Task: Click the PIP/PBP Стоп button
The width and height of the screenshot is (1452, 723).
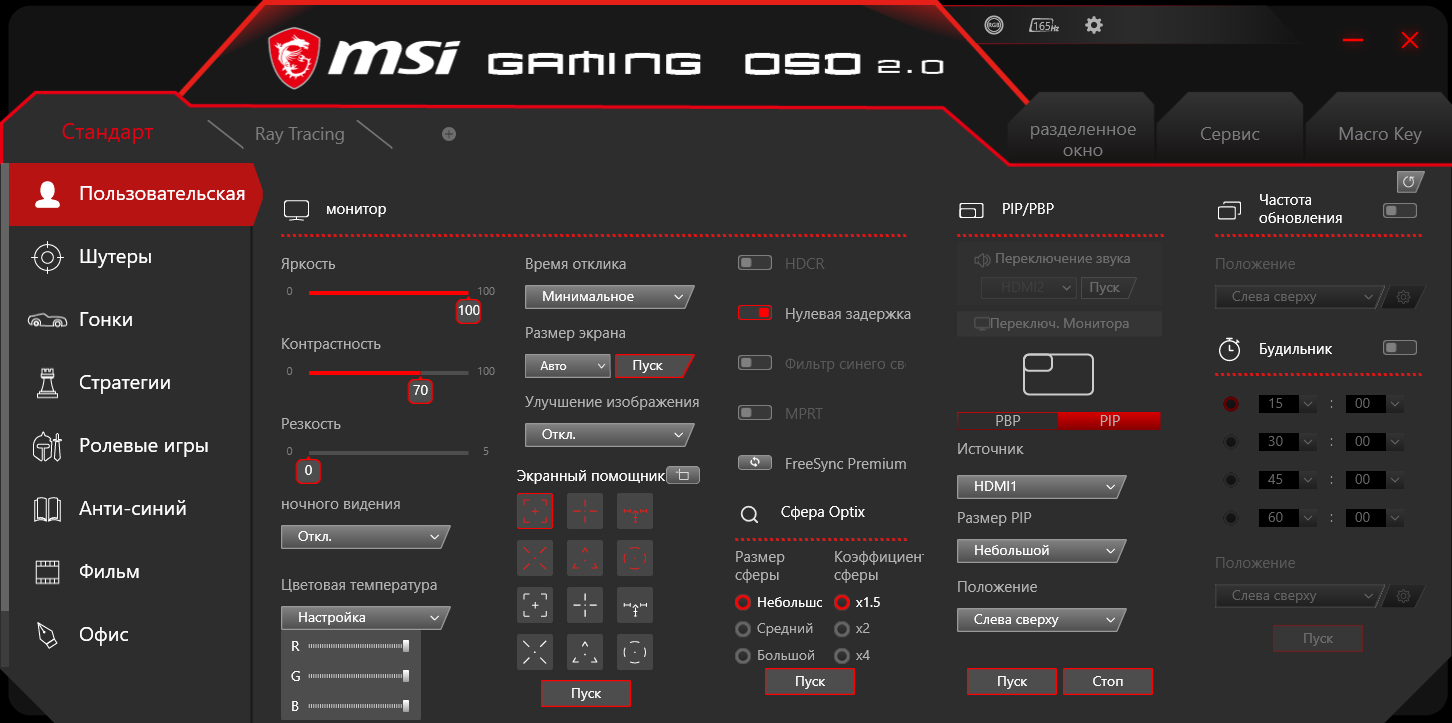Action: 1108,681
